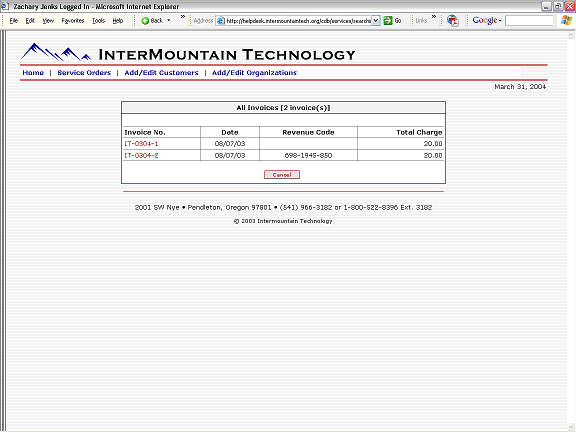The image size is (576, 432).
Task: Focus the Google search input field
Action: (x=529, y=21)
